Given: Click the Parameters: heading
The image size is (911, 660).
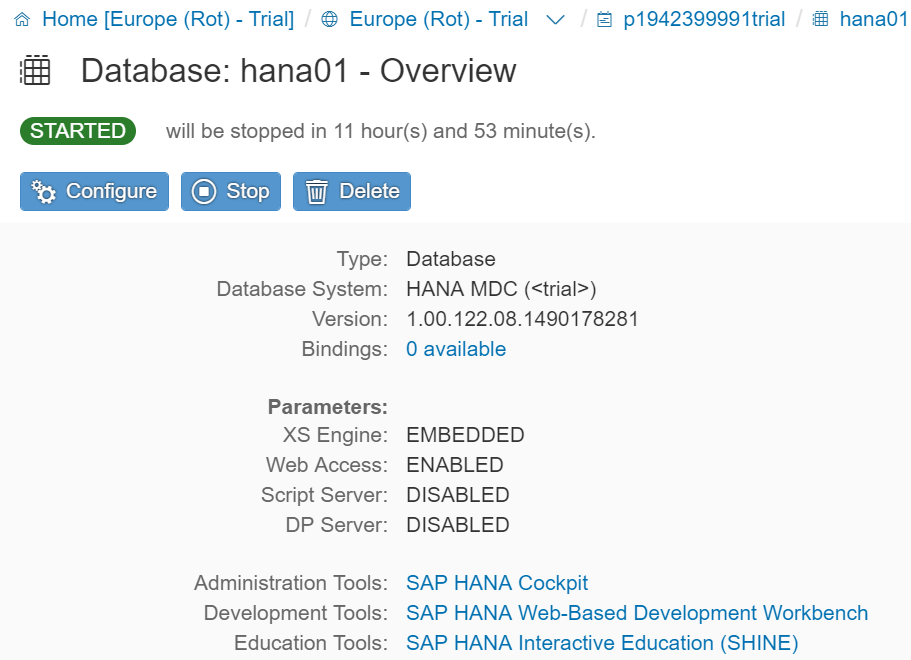Looking at the screenshot, I should pyautogui.click(x=328, y=407).
